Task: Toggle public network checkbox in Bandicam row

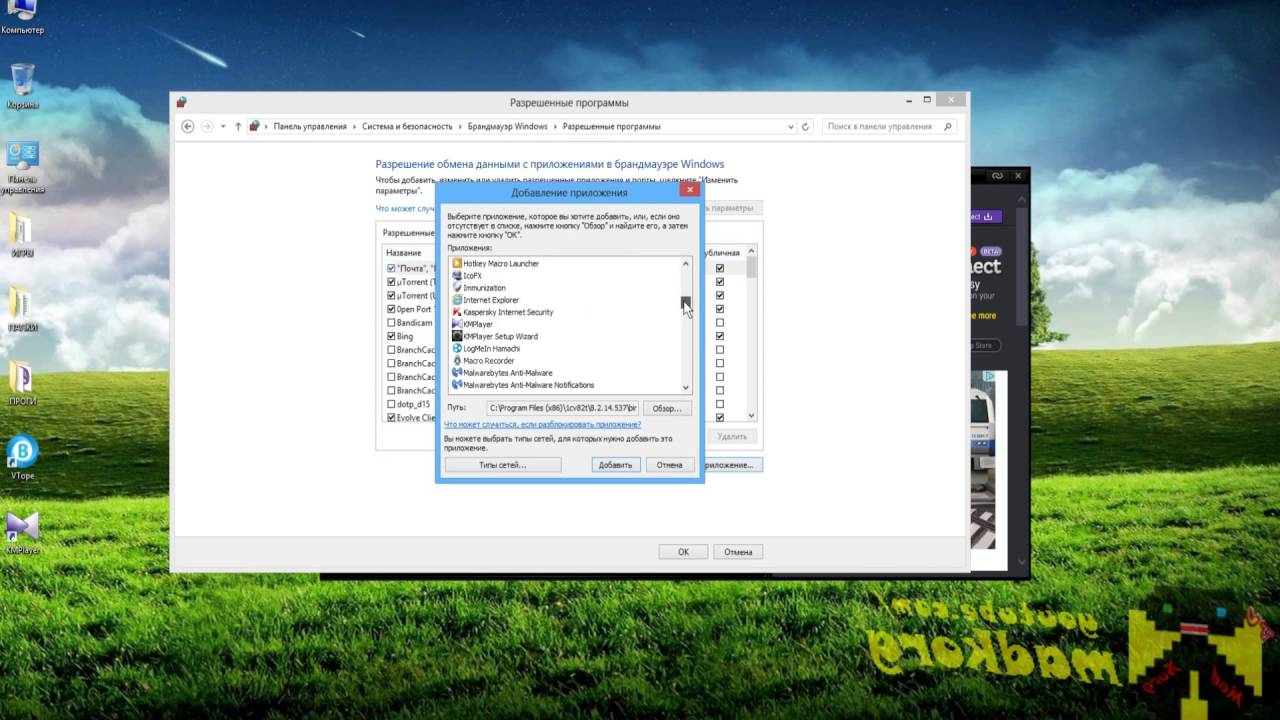Action: [x=720, y=323]
